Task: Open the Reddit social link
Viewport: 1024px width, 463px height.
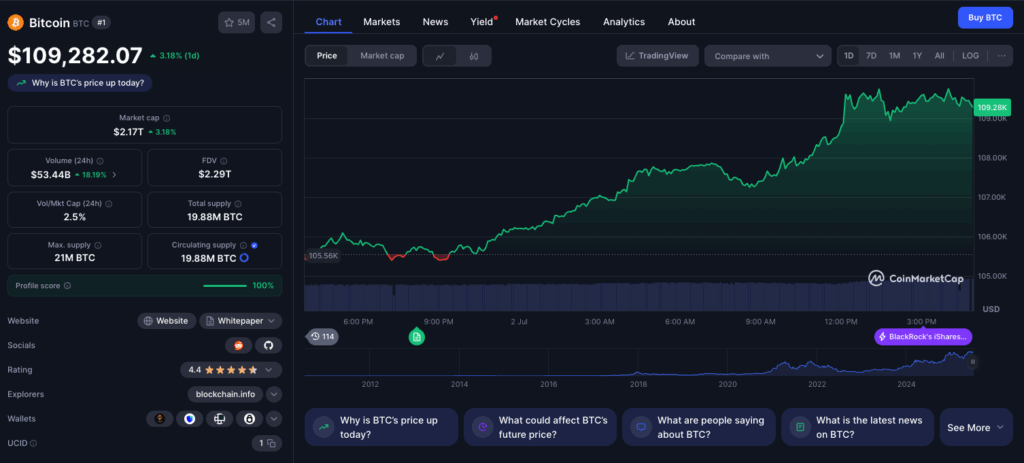Action: (x=238, y=345)
